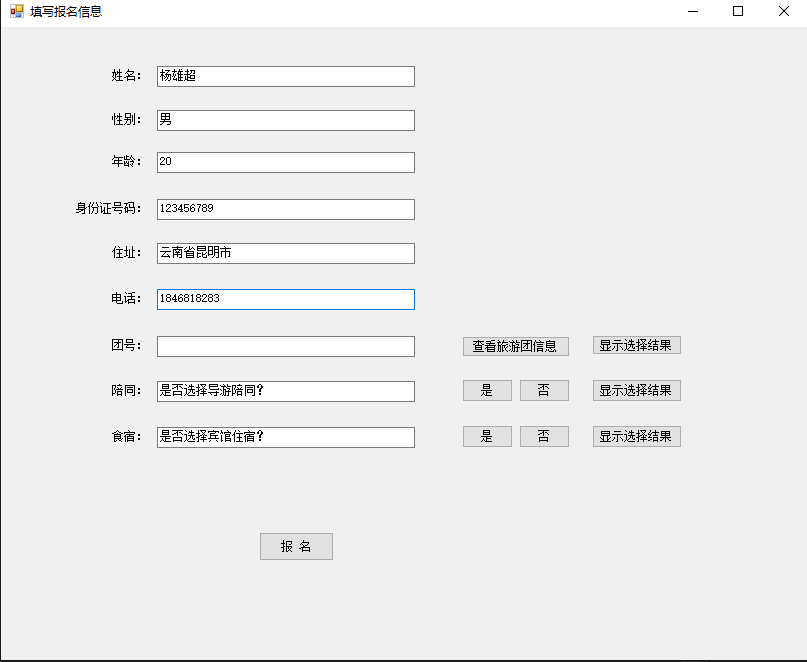
Task: Focus the 住址 address text box
Action: (x=285, y=254)
